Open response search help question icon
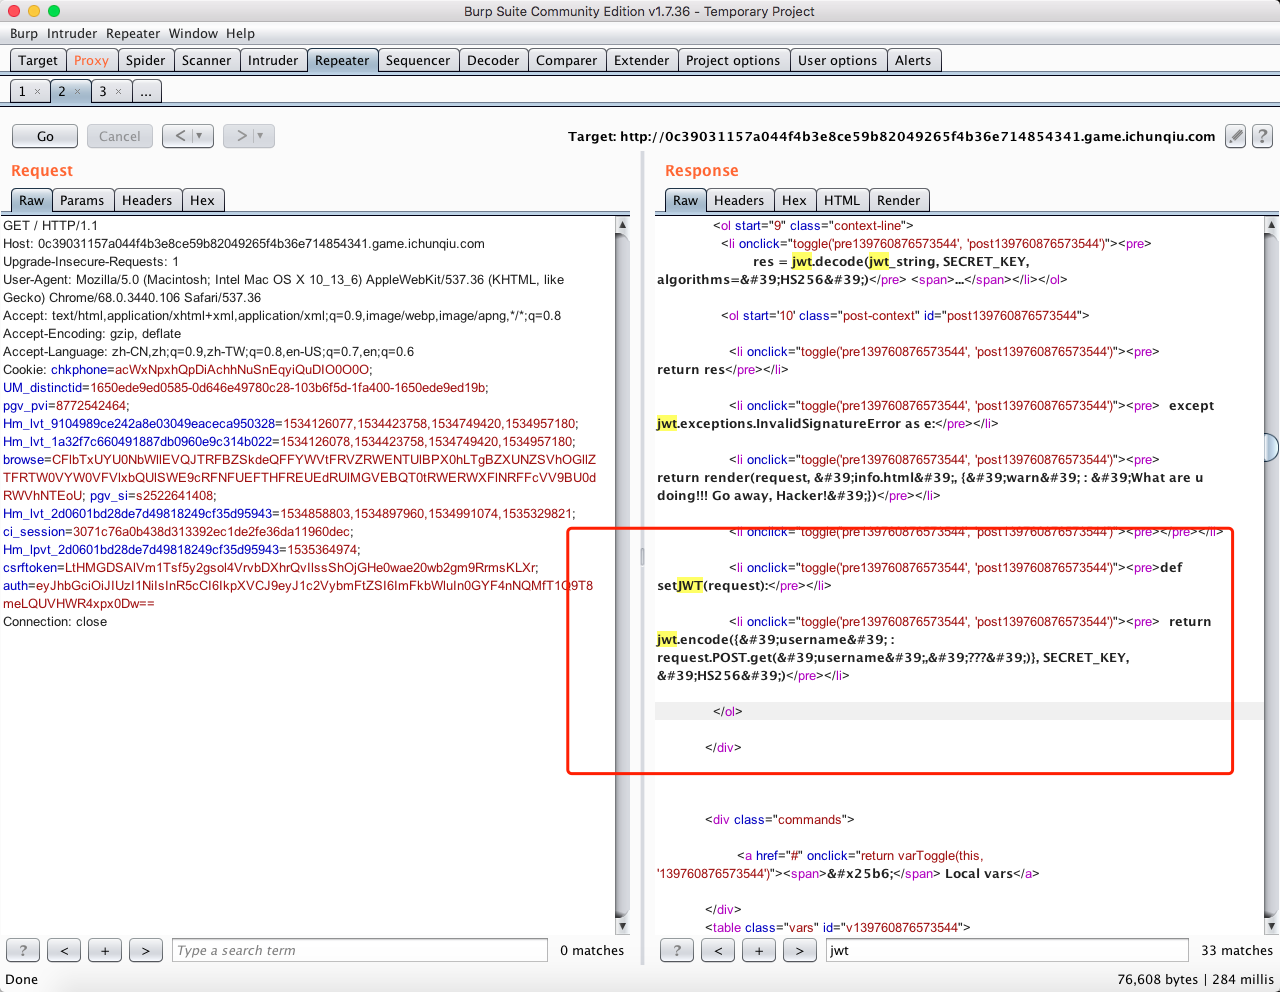Image resolution: width=1280 pixels, height=992 pixels. [677, 950]
